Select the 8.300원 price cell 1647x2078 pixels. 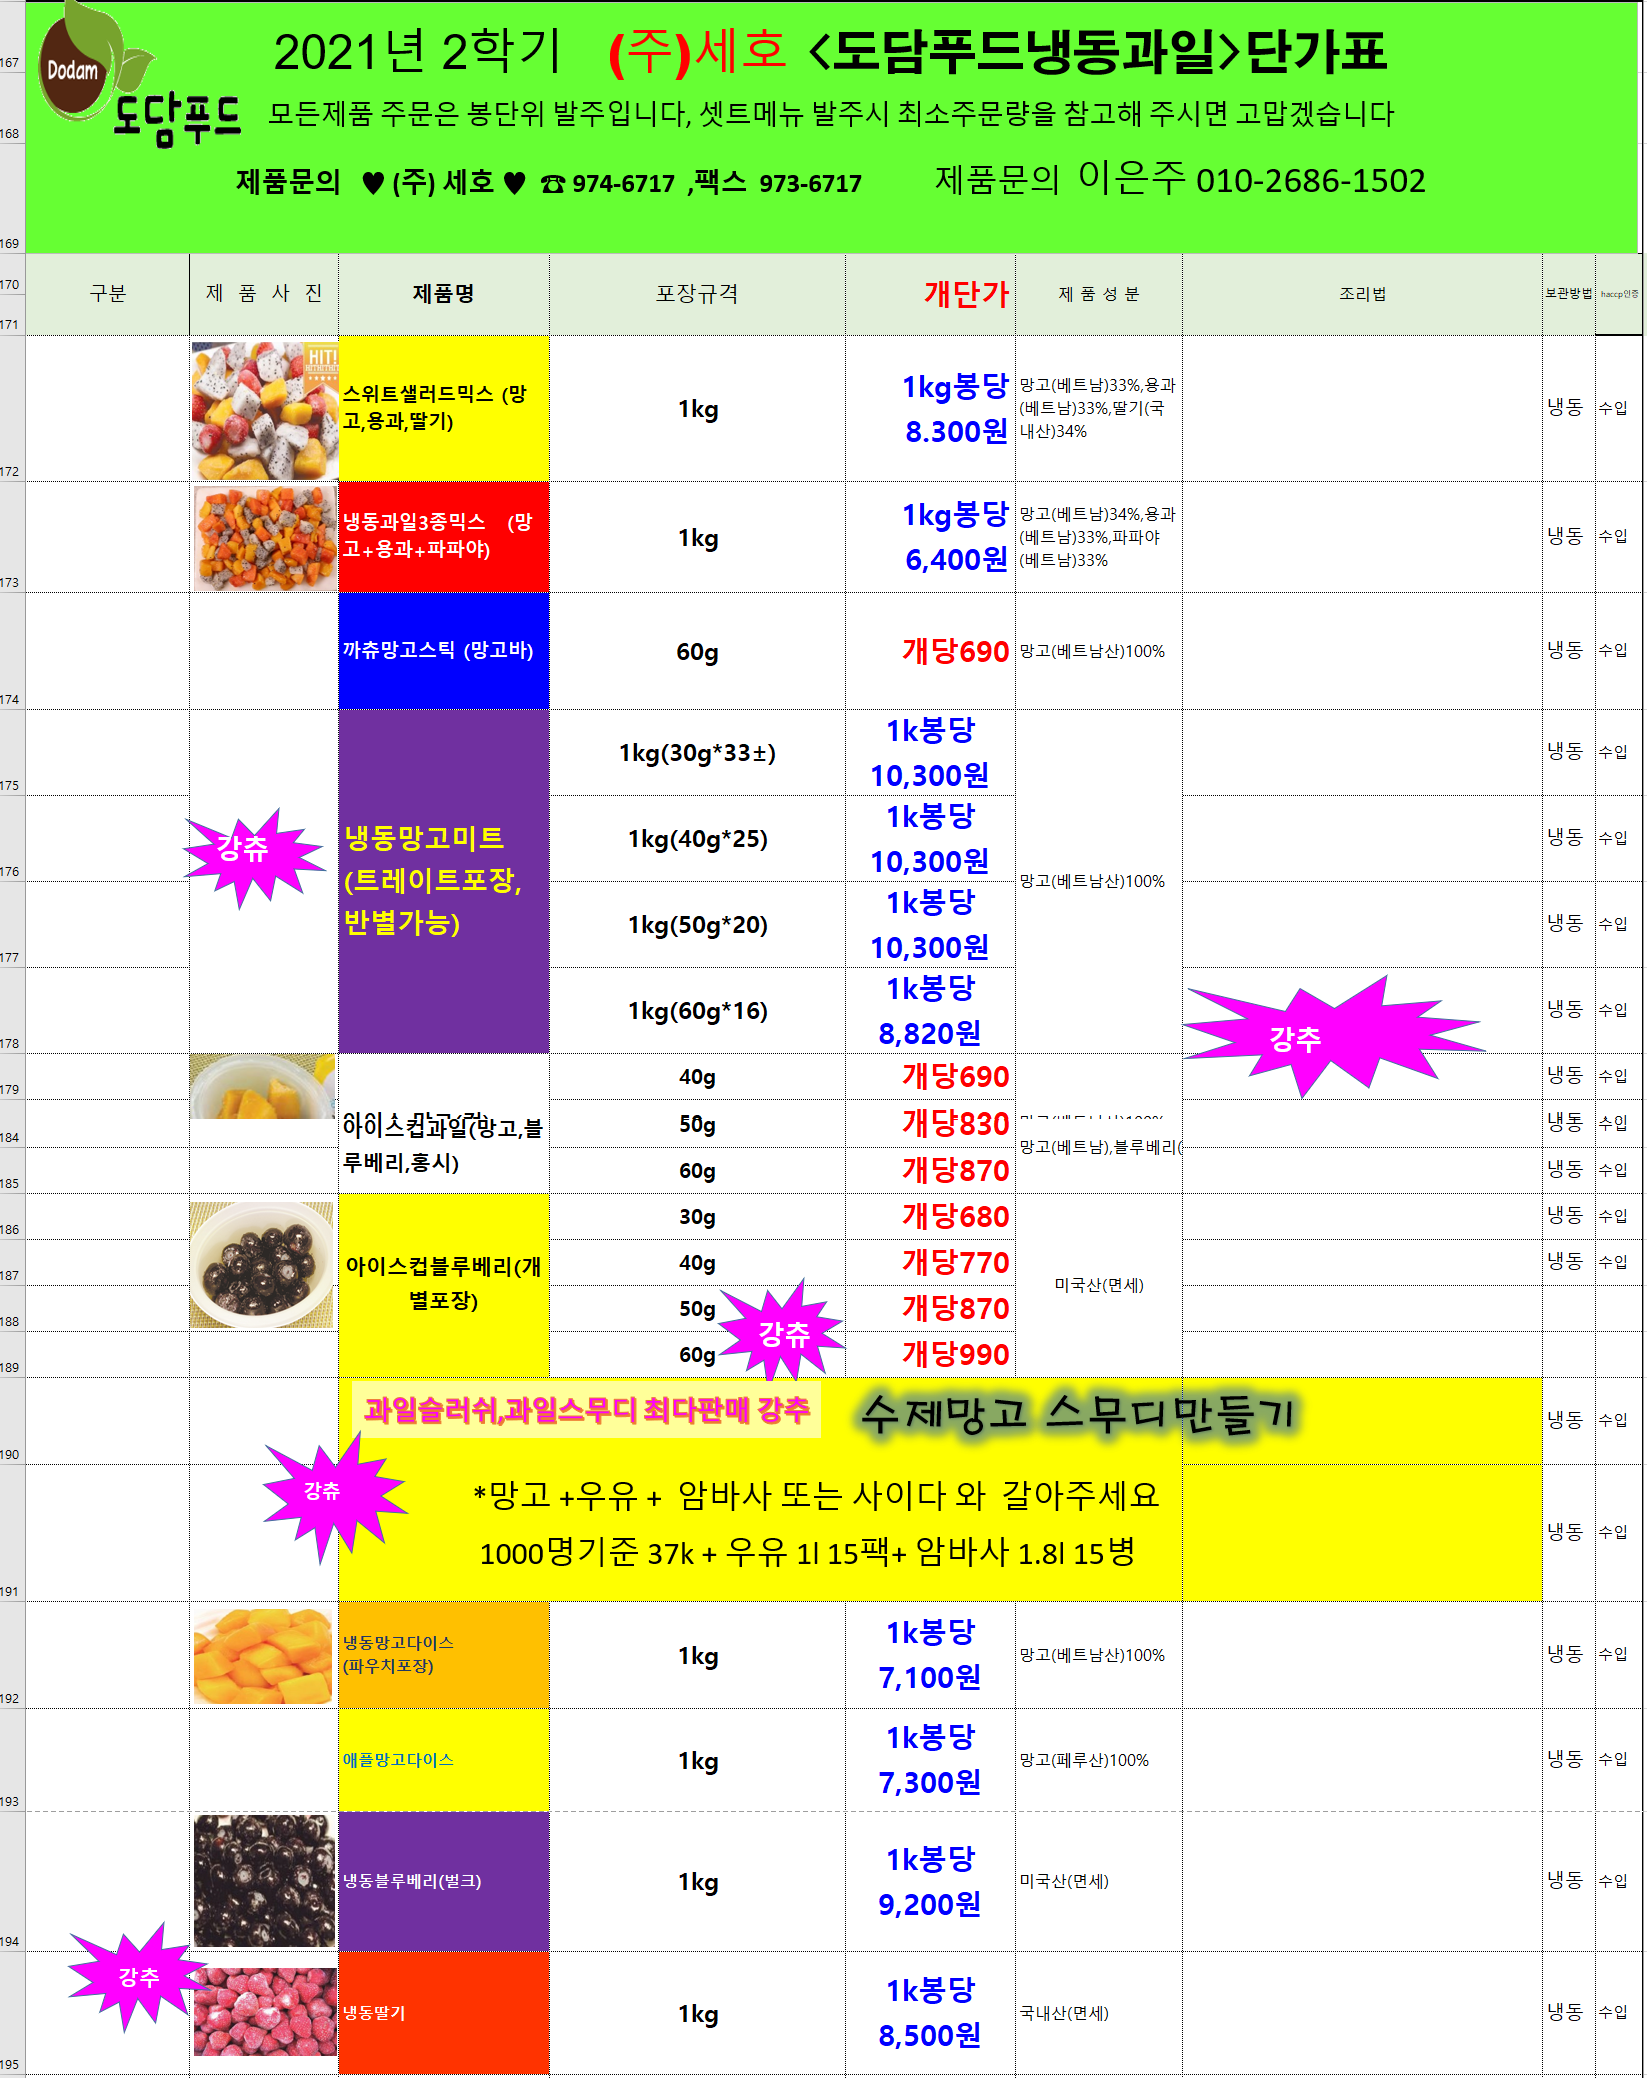coord(930,408)
